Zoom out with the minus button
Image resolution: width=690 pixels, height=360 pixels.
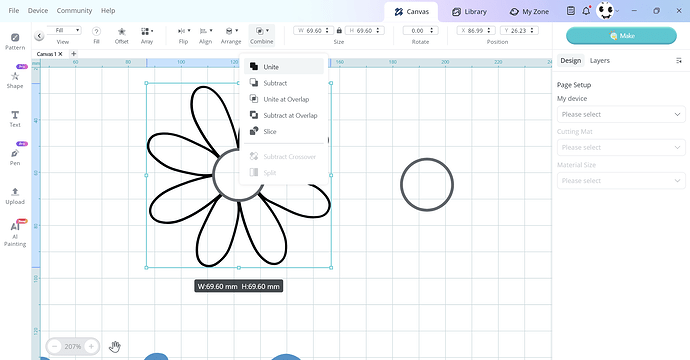click(55, 346)
